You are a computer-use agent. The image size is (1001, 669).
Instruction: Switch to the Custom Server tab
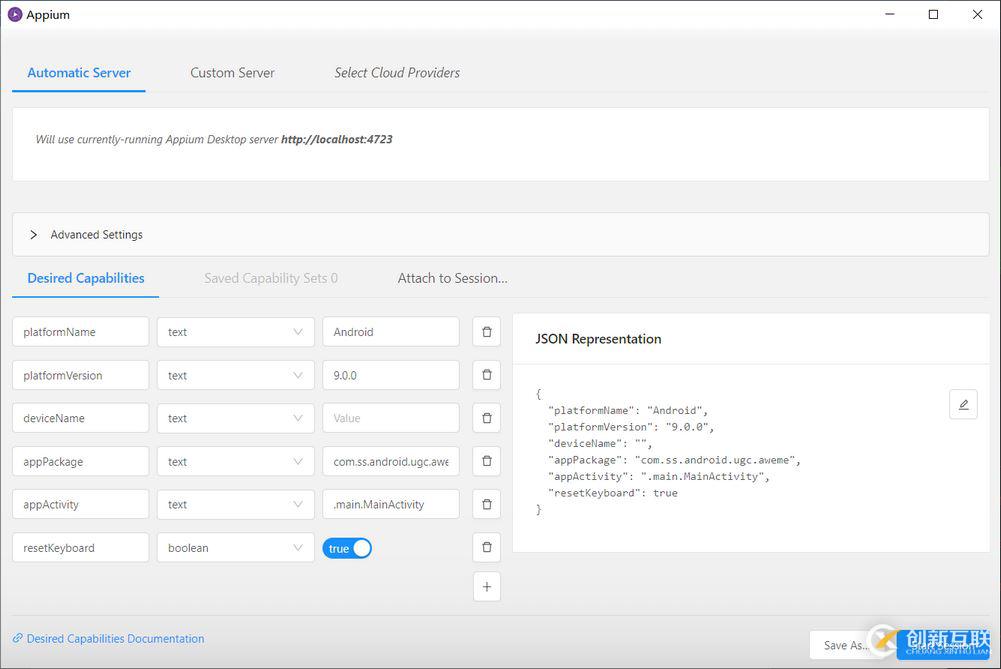(232, 73)
